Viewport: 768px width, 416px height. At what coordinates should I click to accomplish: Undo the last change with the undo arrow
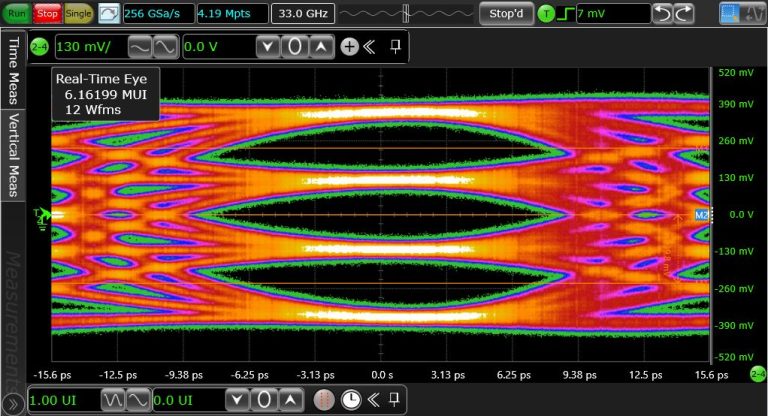(x=663, y=14)
